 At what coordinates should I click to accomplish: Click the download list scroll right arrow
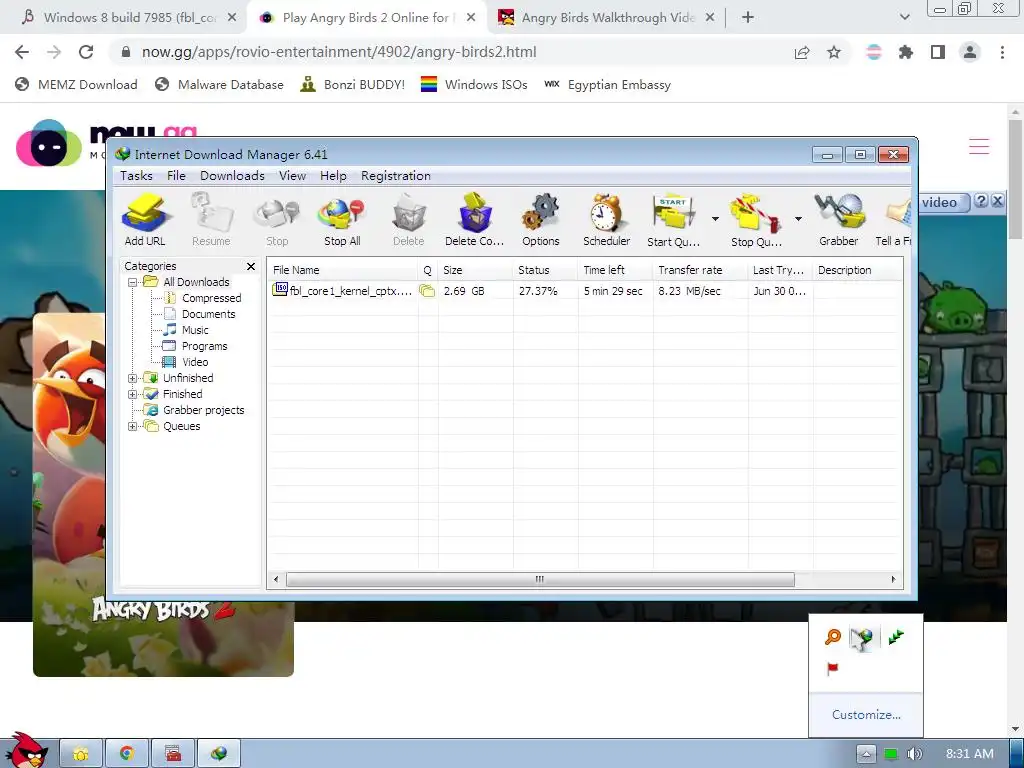click(893, 579)
